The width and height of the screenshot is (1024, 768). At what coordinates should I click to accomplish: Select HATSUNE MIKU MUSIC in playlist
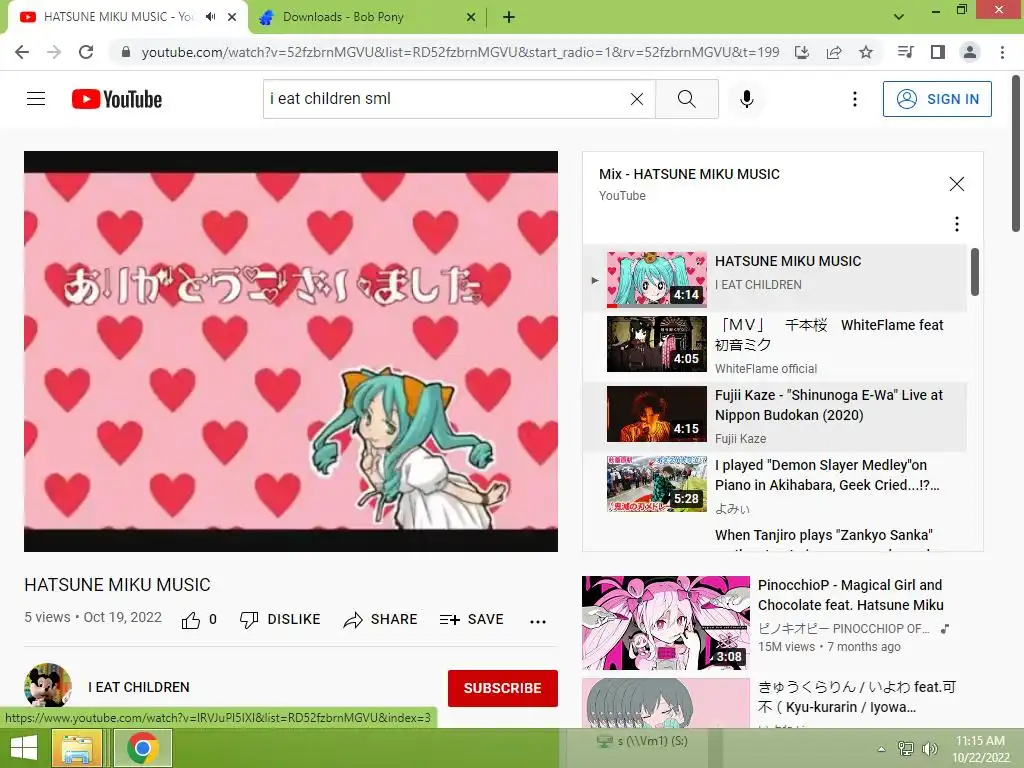pyautogui.click(x=775, y=279)
